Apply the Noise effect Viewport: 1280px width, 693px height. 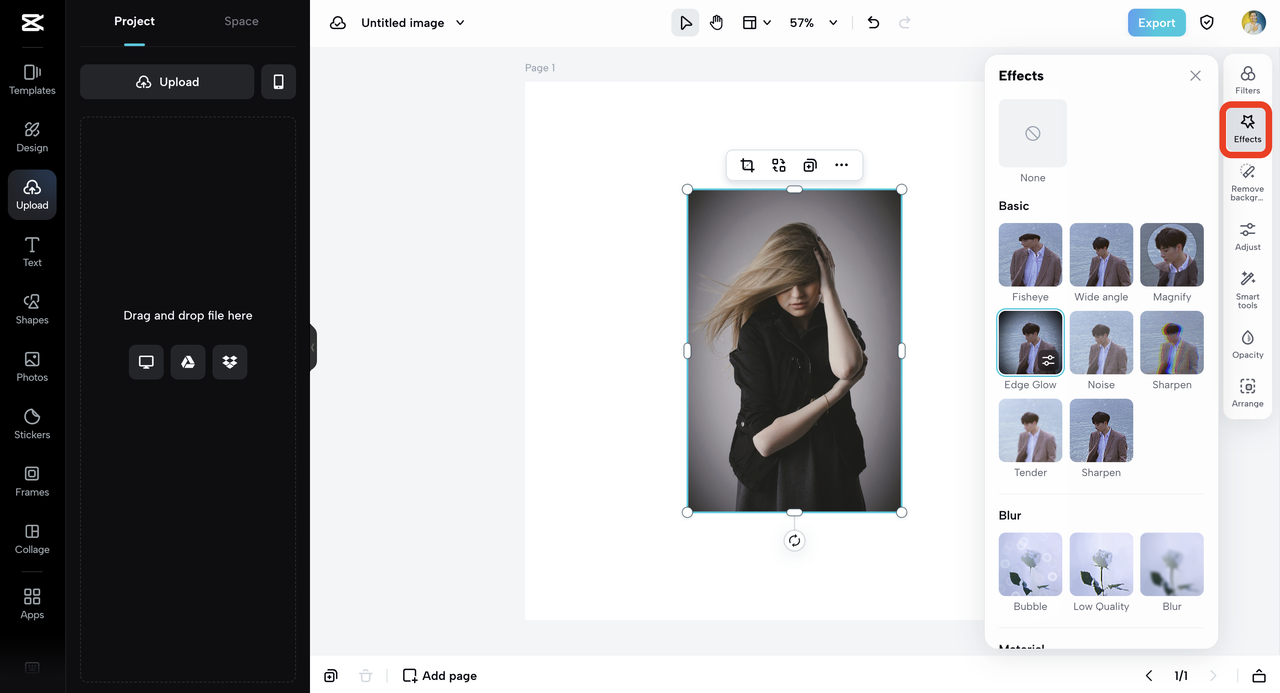point(1101,343)
